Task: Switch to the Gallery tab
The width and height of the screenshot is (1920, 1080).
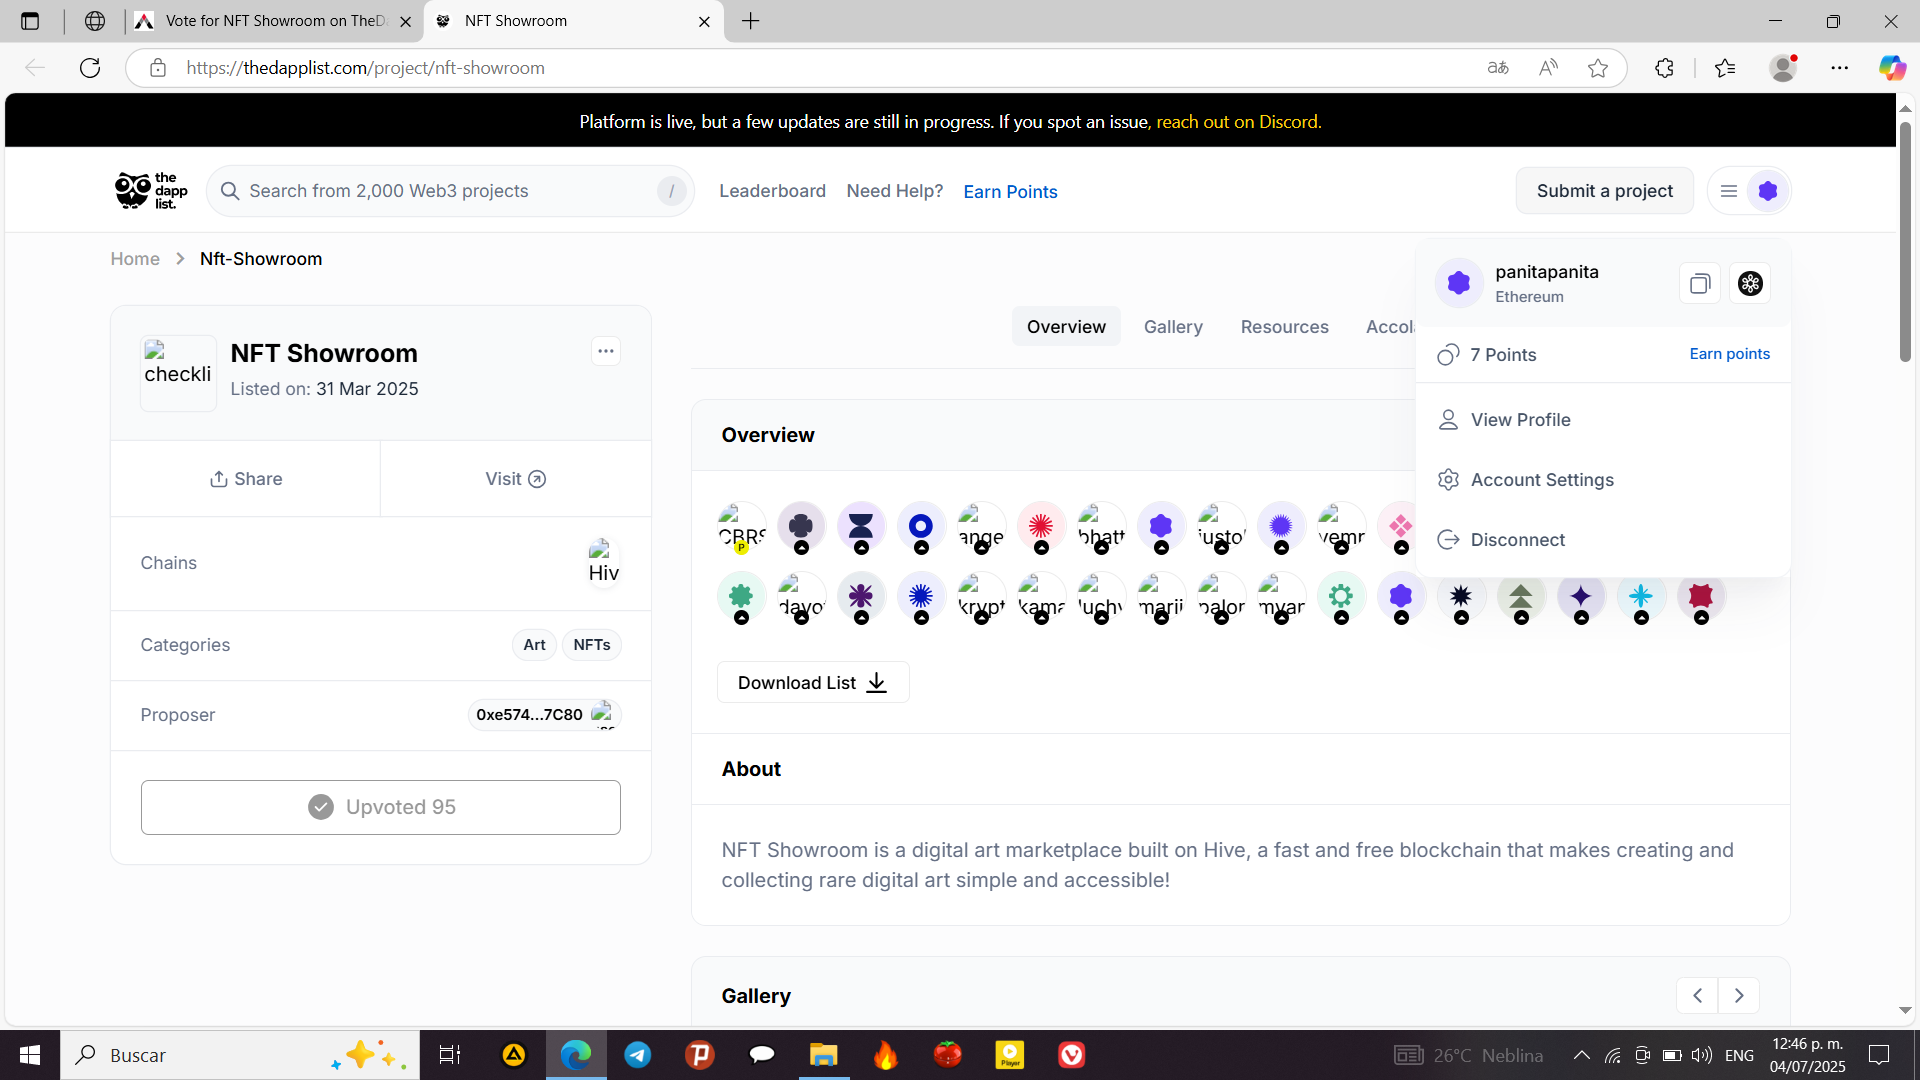Action: pyautogui.click(x=1173, y=327)
